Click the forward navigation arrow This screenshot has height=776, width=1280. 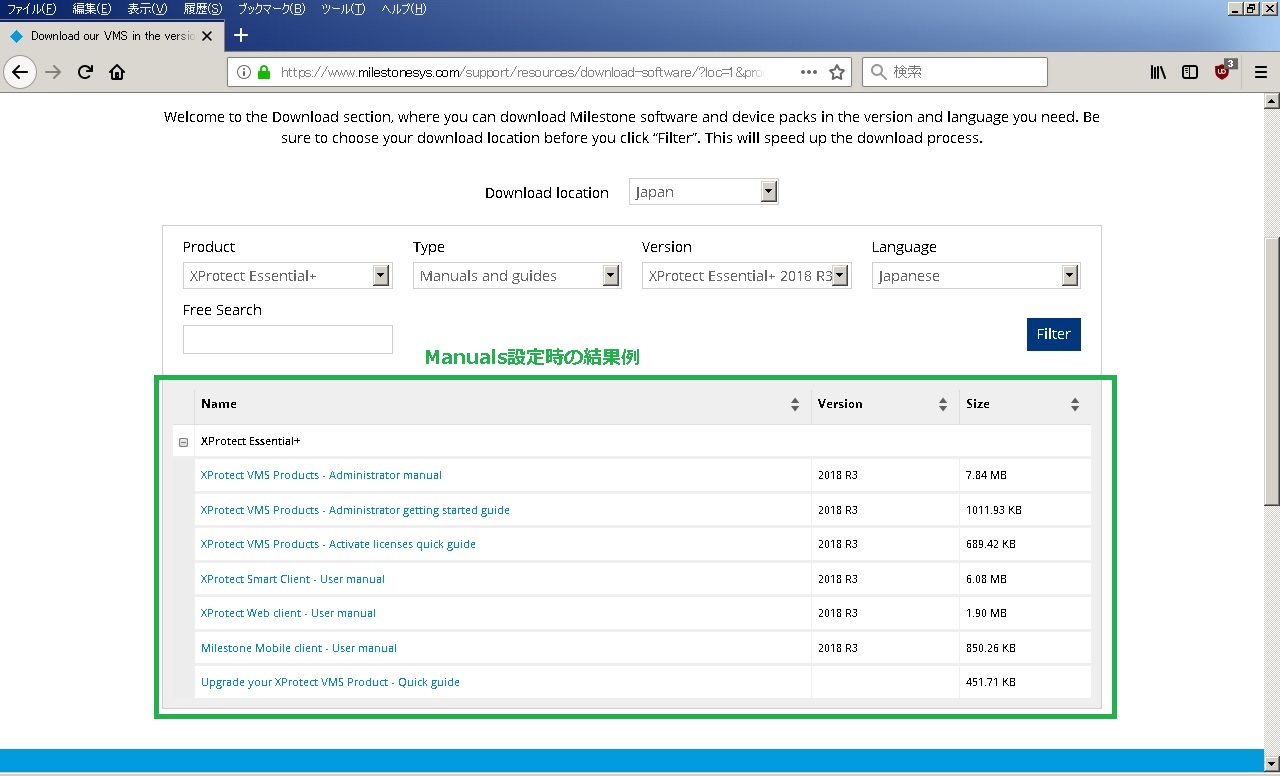pyautogui.click(x=53, y=72)
